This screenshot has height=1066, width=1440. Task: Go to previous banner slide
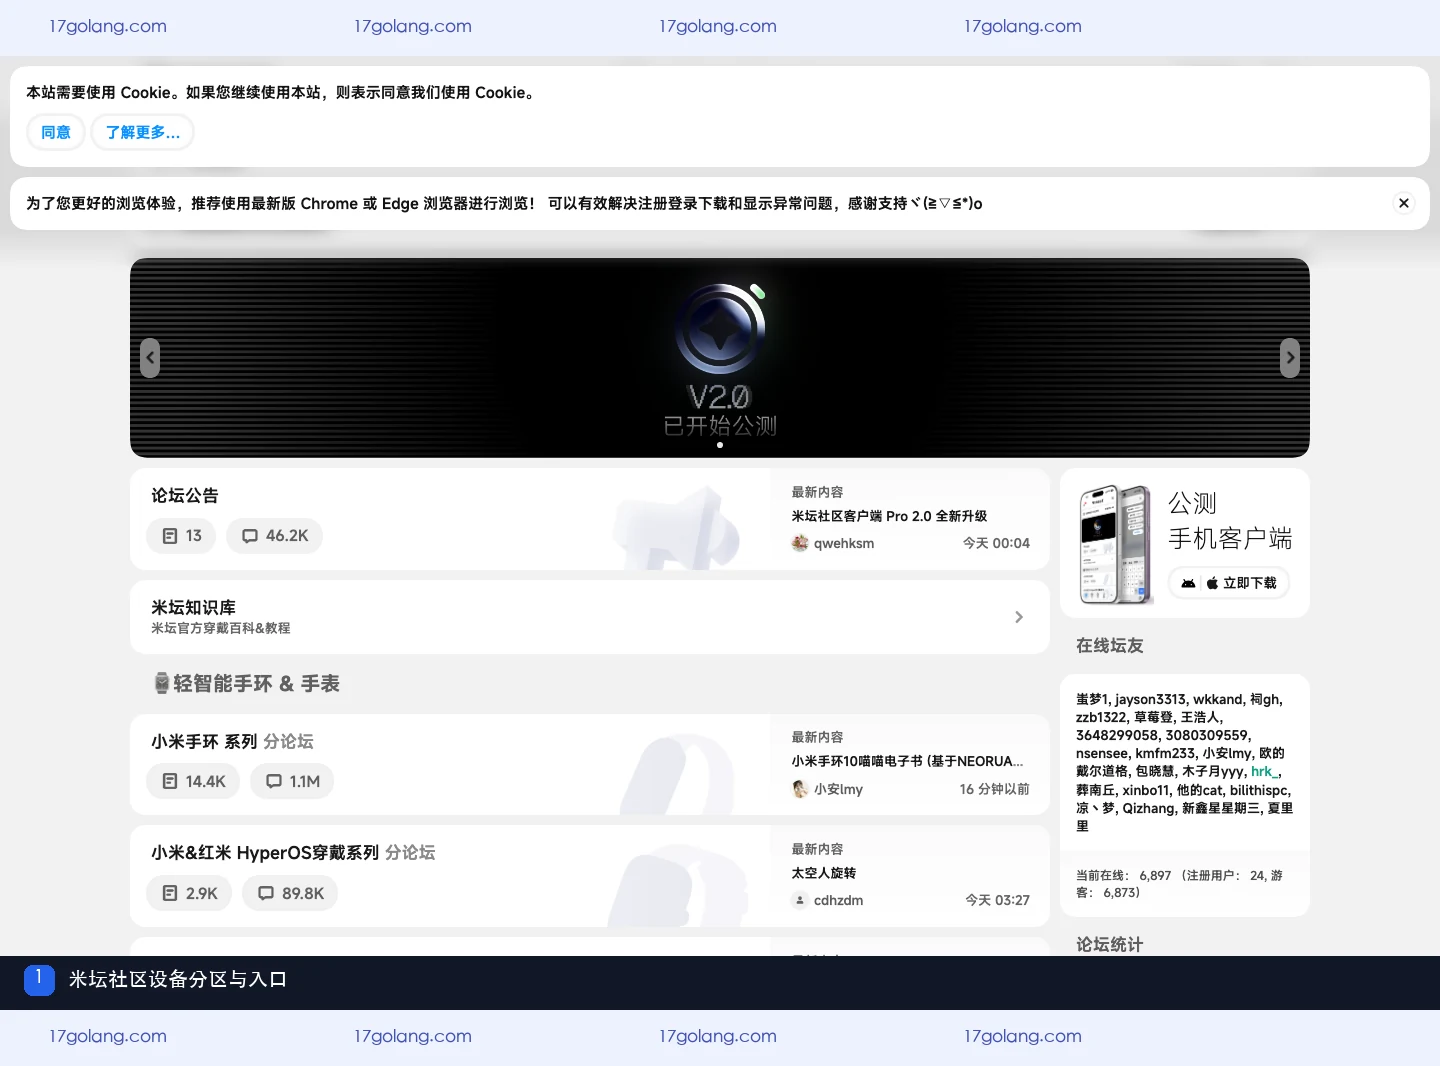click(x=150, y=358)
